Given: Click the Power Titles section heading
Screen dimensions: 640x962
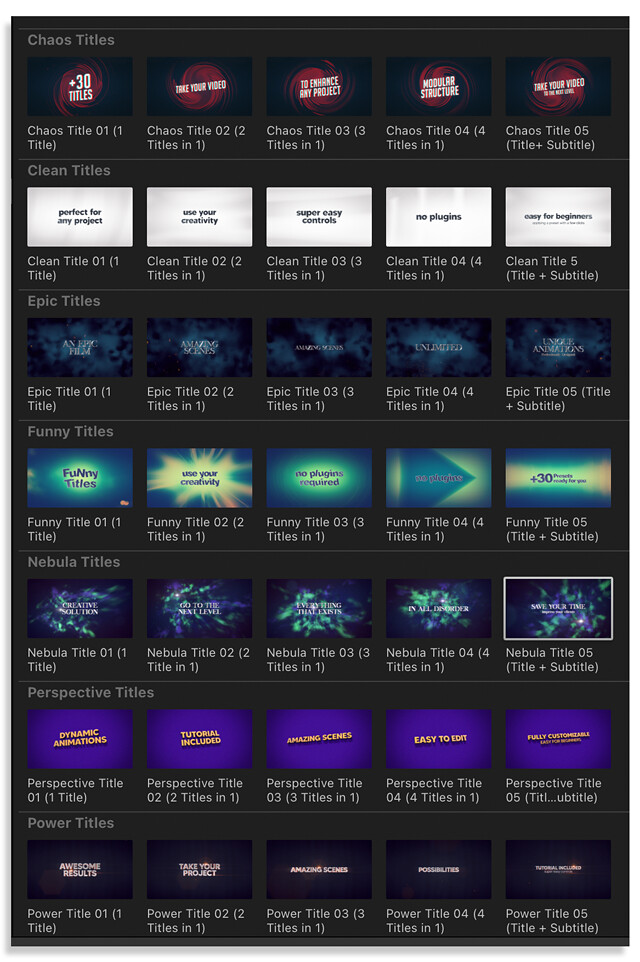Looking at the screenshot, I should tap(70, 823).
